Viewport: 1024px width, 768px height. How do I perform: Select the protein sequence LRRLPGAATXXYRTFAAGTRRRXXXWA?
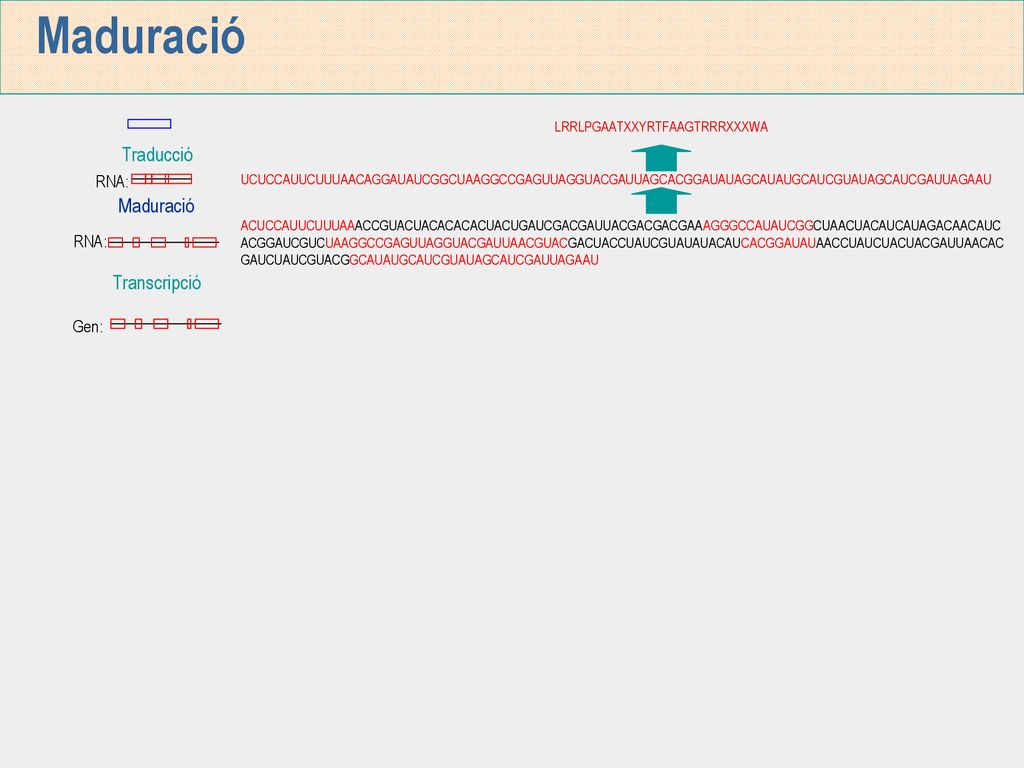coord(661,127)
